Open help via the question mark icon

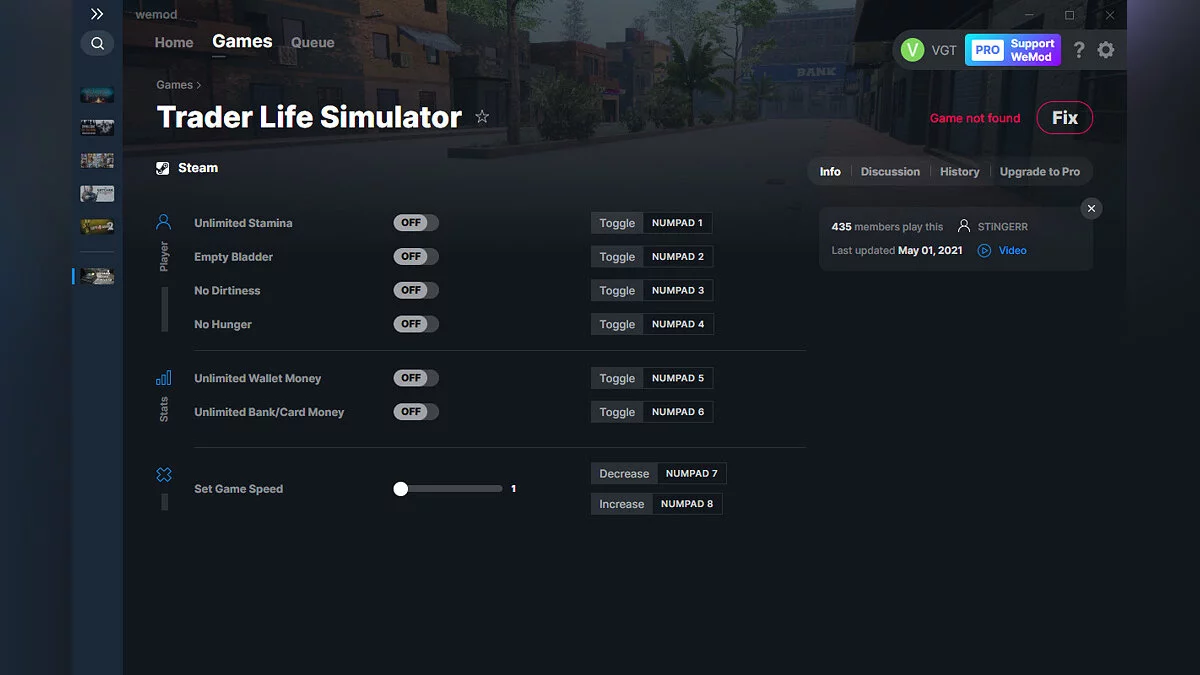pos(1078,49)
